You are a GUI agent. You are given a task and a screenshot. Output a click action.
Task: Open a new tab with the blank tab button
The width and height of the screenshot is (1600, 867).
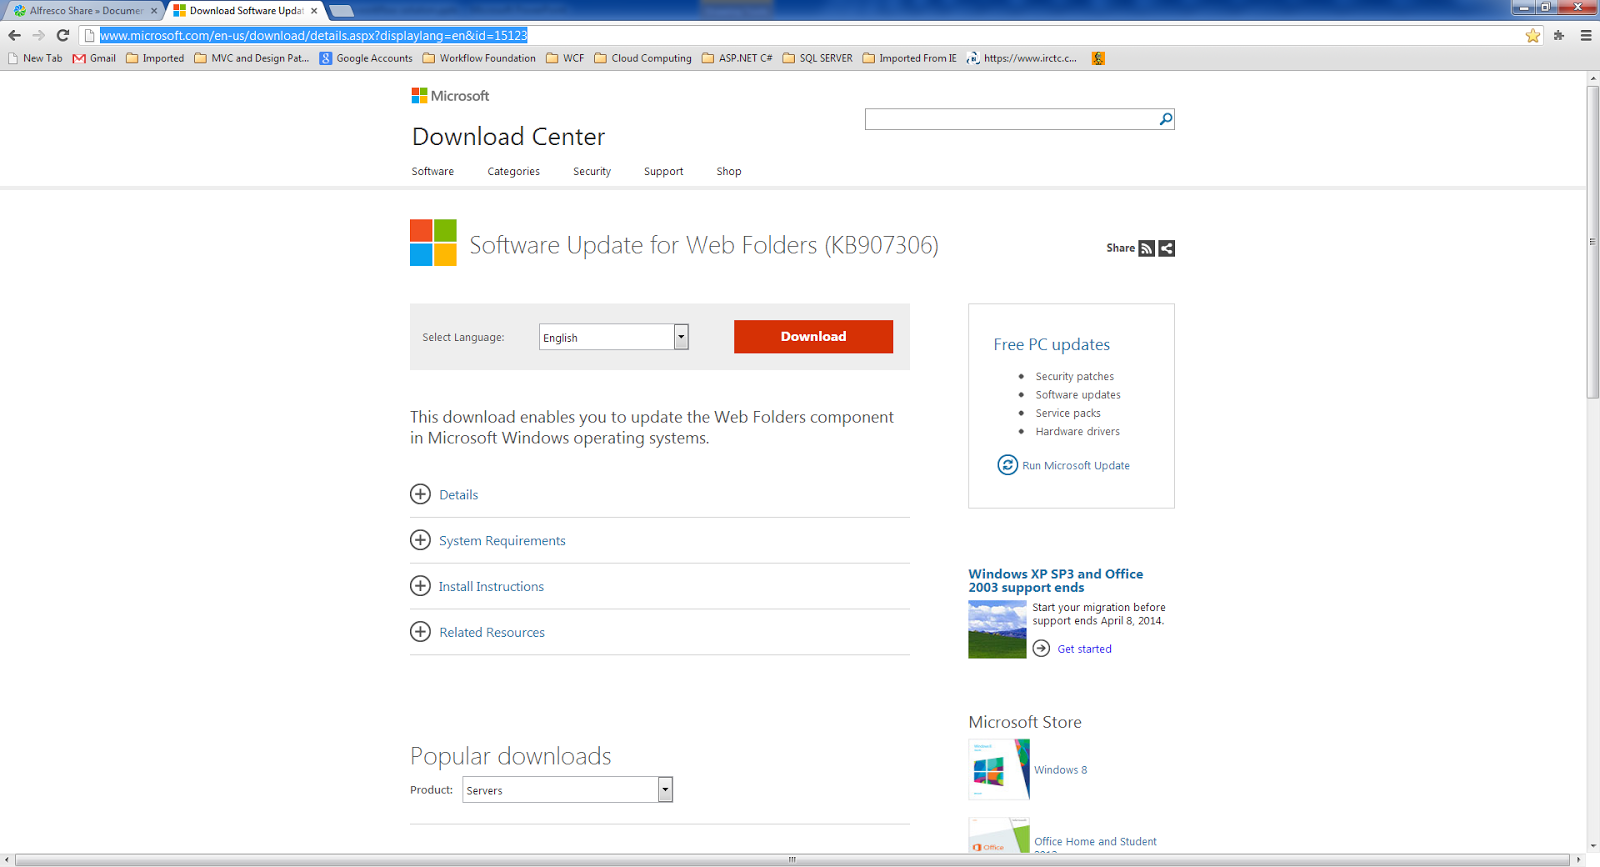342,11
